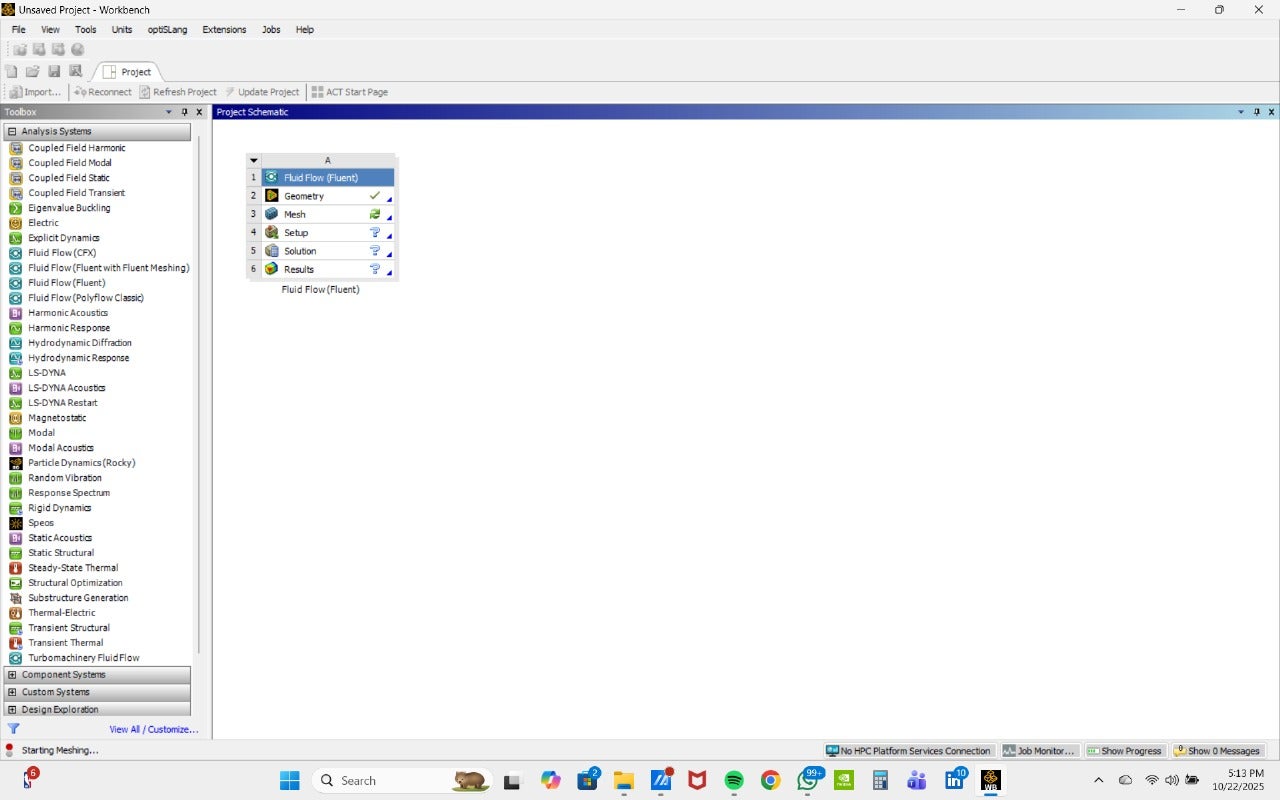The image size is (1280, 800).
Task: Click the Steady-State Thermal system icon
Action: [16, 568]
